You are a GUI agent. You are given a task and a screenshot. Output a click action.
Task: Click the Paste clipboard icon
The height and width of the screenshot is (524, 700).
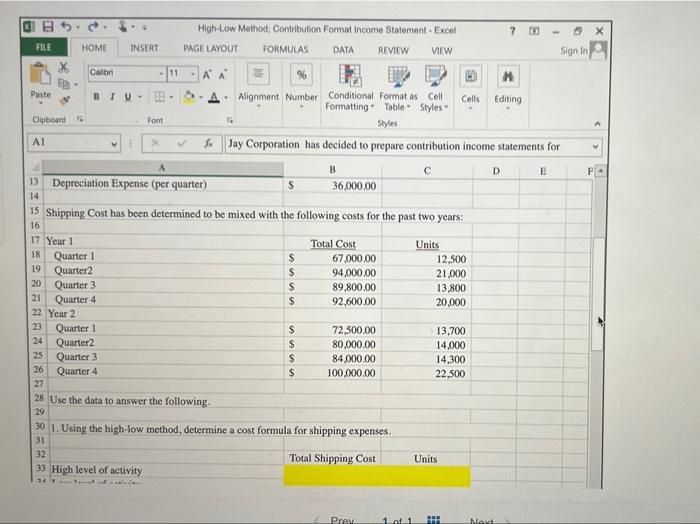pyautogui.click(x=40, y=74)
